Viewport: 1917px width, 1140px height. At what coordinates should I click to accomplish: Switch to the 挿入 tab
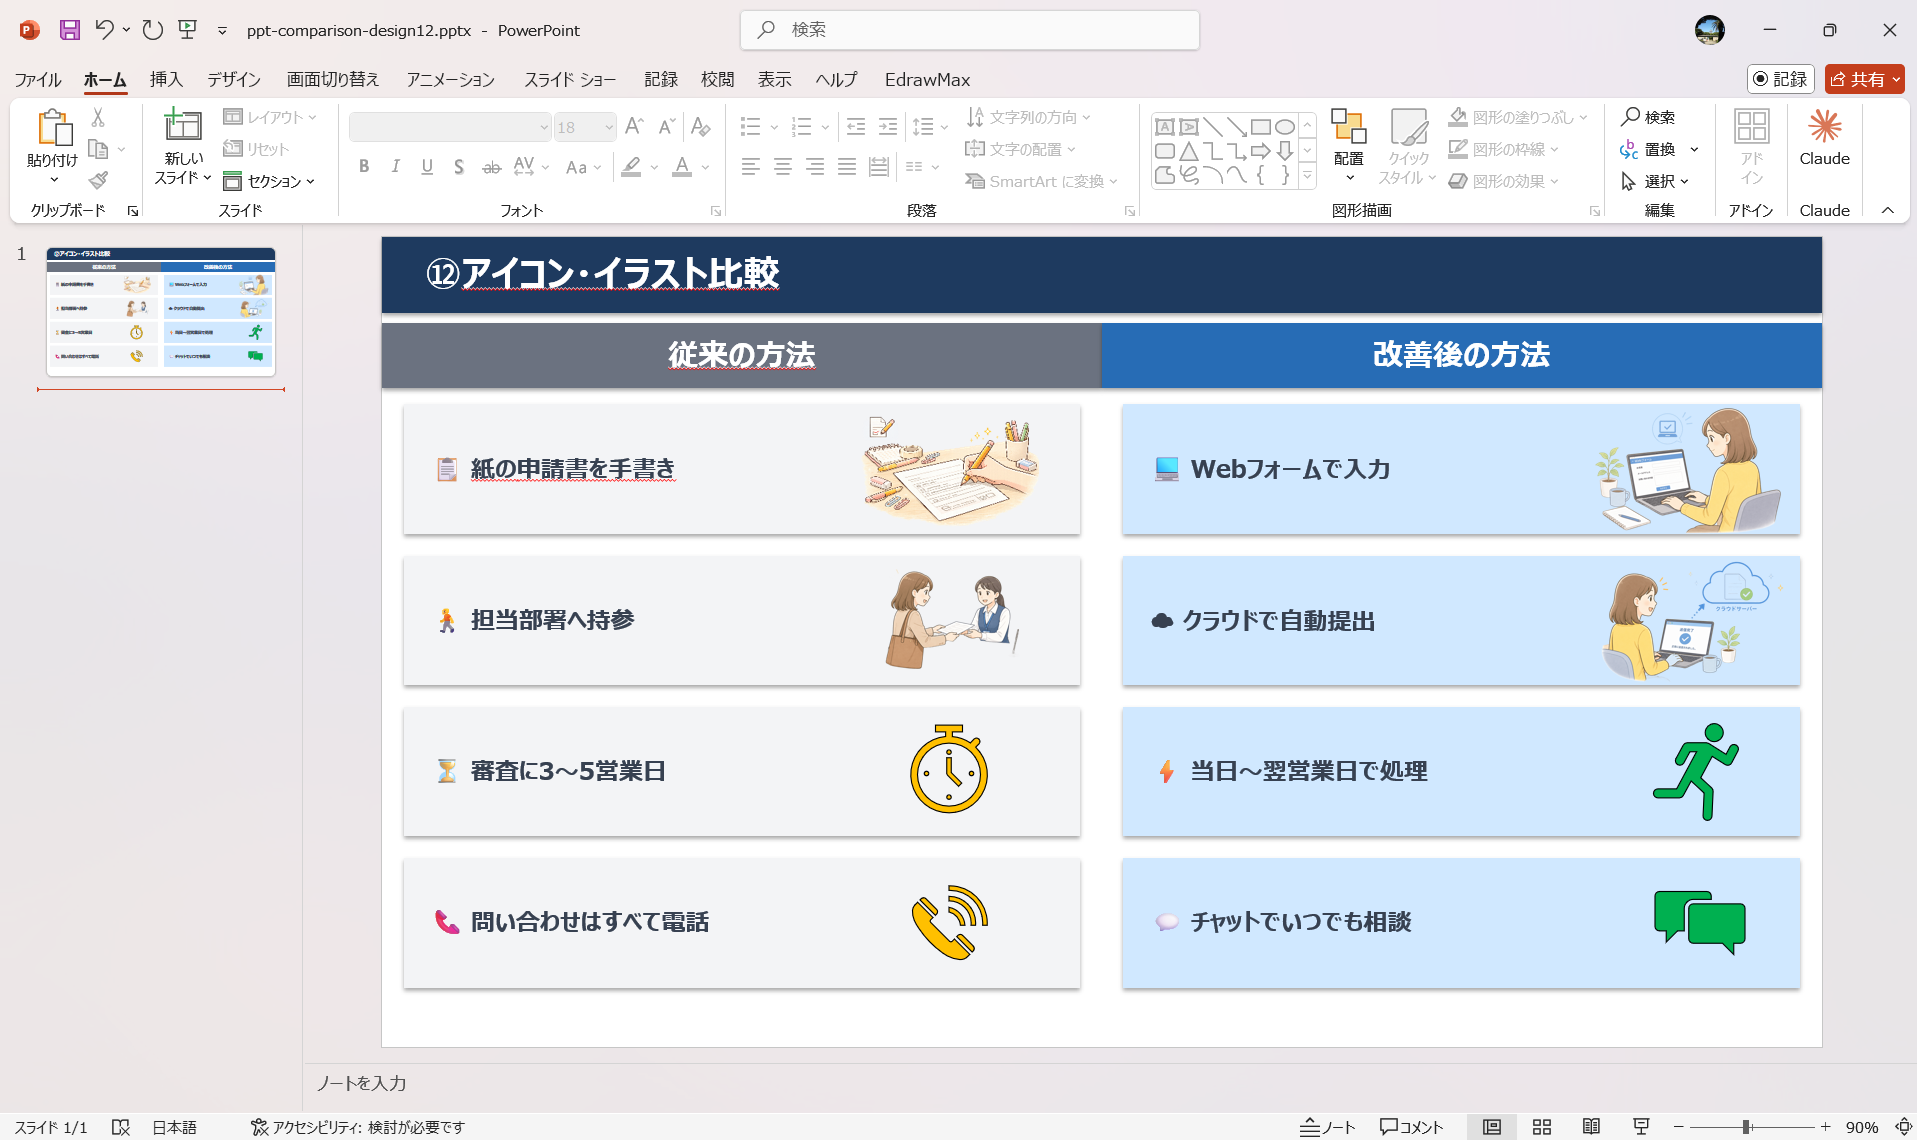tap(166, 79)
